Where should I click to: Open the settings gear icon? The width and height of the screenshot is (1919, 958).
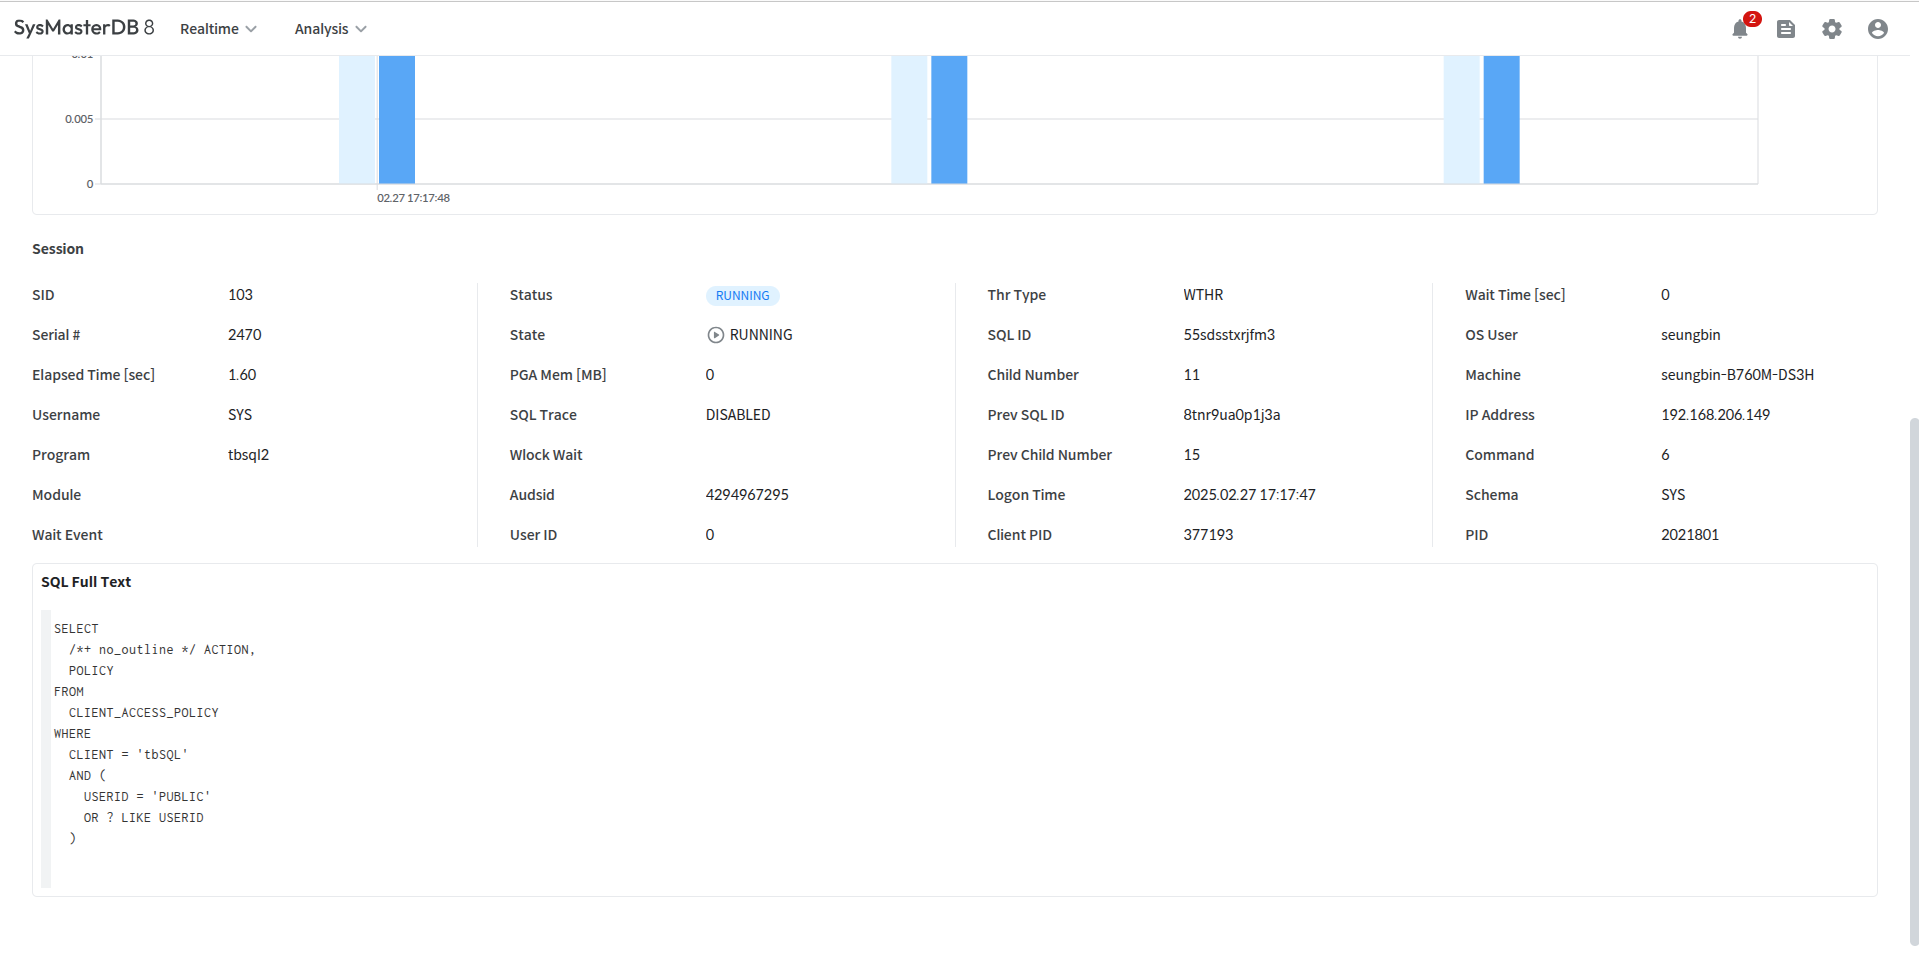click(1832, 29)
